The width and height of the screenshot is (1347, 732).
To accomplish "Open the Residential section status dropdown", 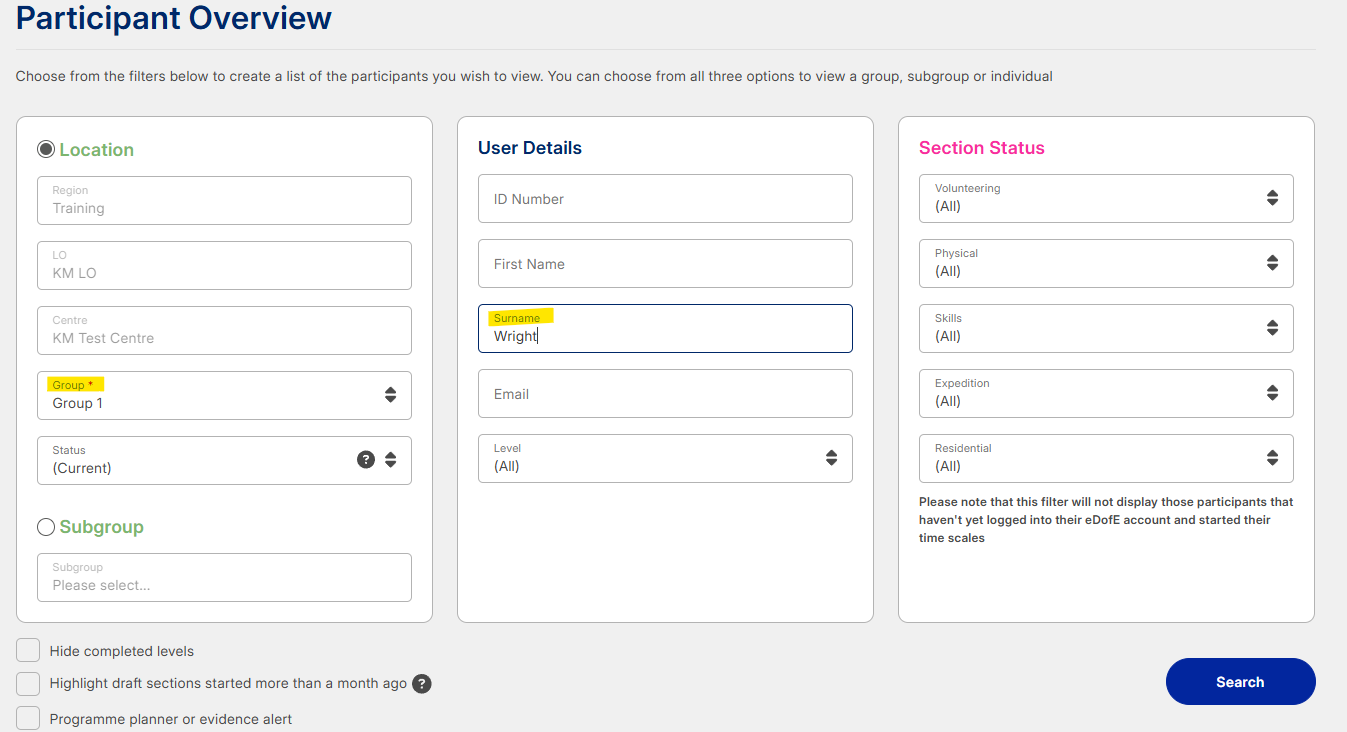I will pos(1106,458).
